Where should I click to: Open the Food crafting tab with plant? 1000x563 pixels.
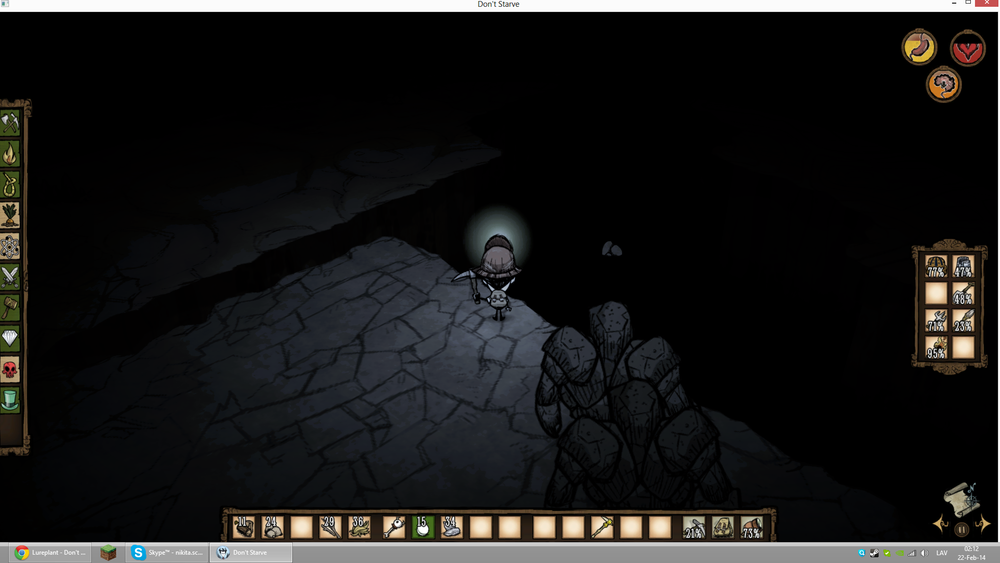tap(10, 215)
